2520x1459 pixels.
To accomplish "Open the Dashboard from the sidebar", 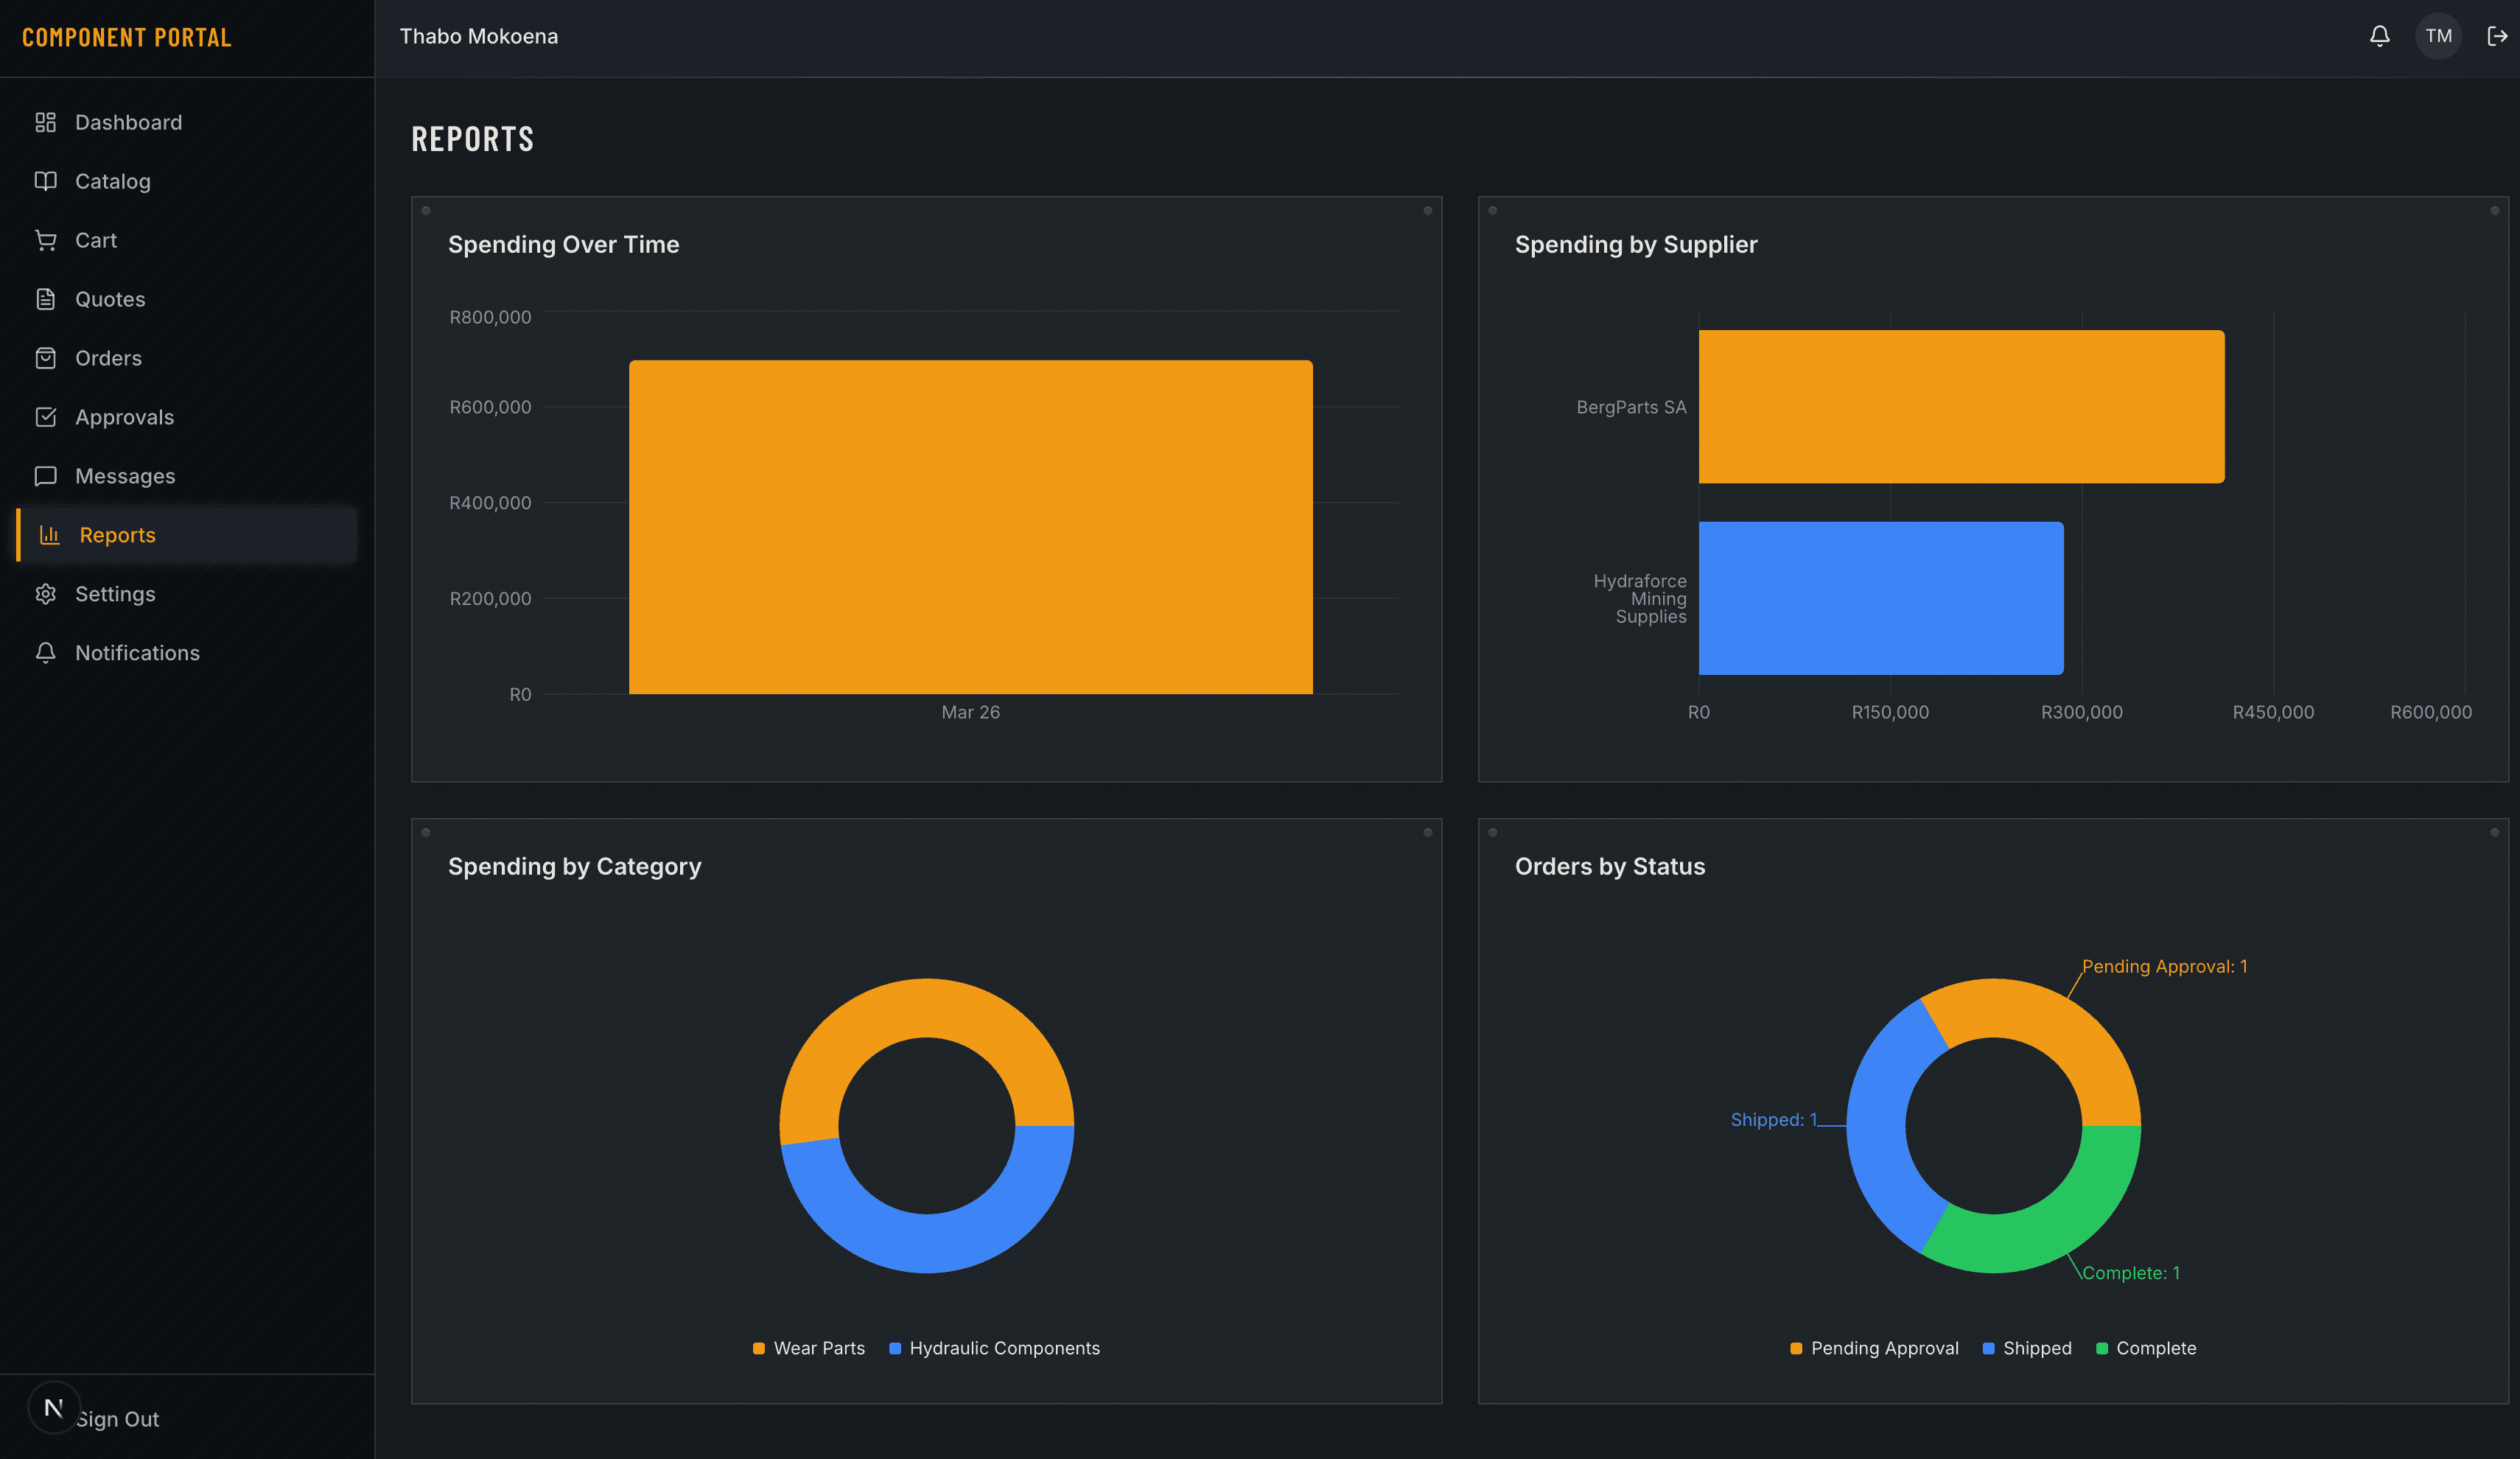I will coord(128,122).
